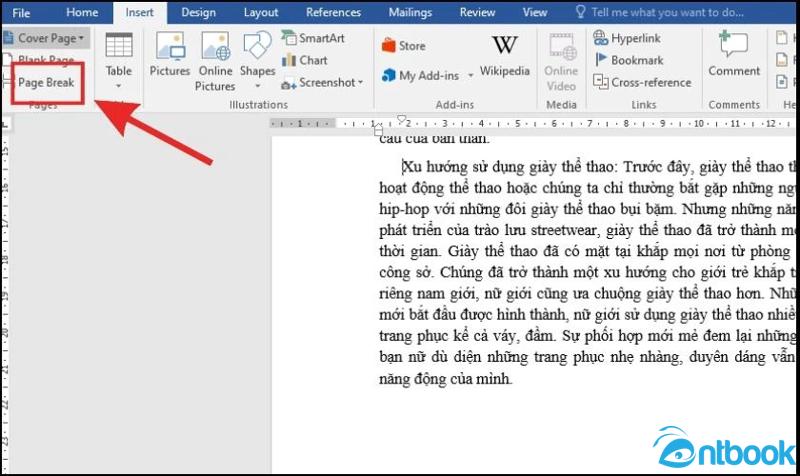The width and height of the screenshot is (800, 476).
Task: Insert a Blank Page
Action: click(41, 60)
